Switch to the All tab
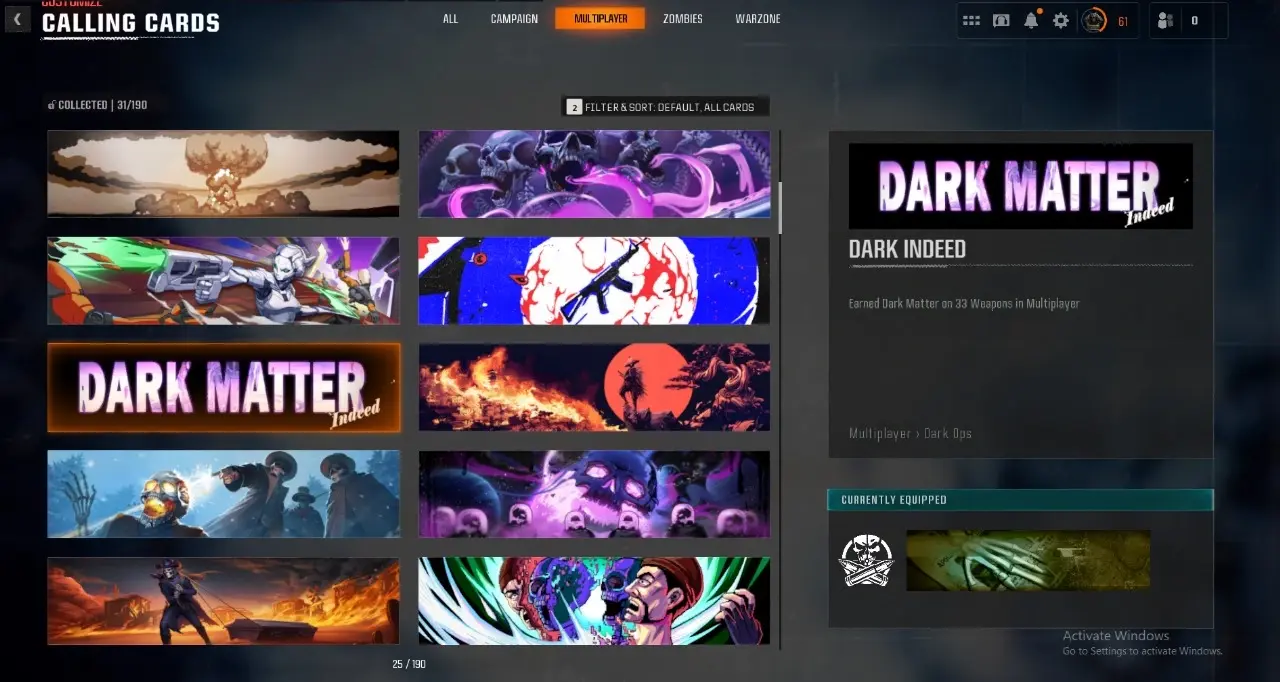Image resolution: width=1280 pixels, height=682 pixels. [450, 19]
